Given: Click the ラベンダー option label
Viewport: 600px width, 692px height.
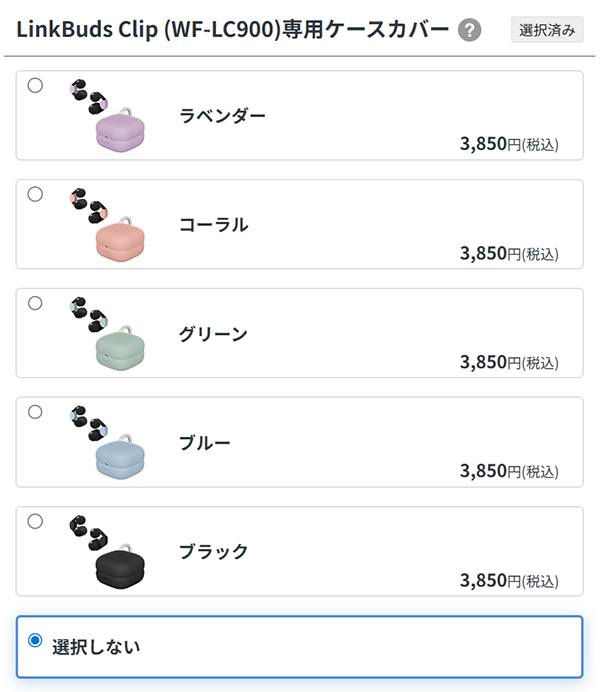Looking at the screenshot, I should point(222,115).
